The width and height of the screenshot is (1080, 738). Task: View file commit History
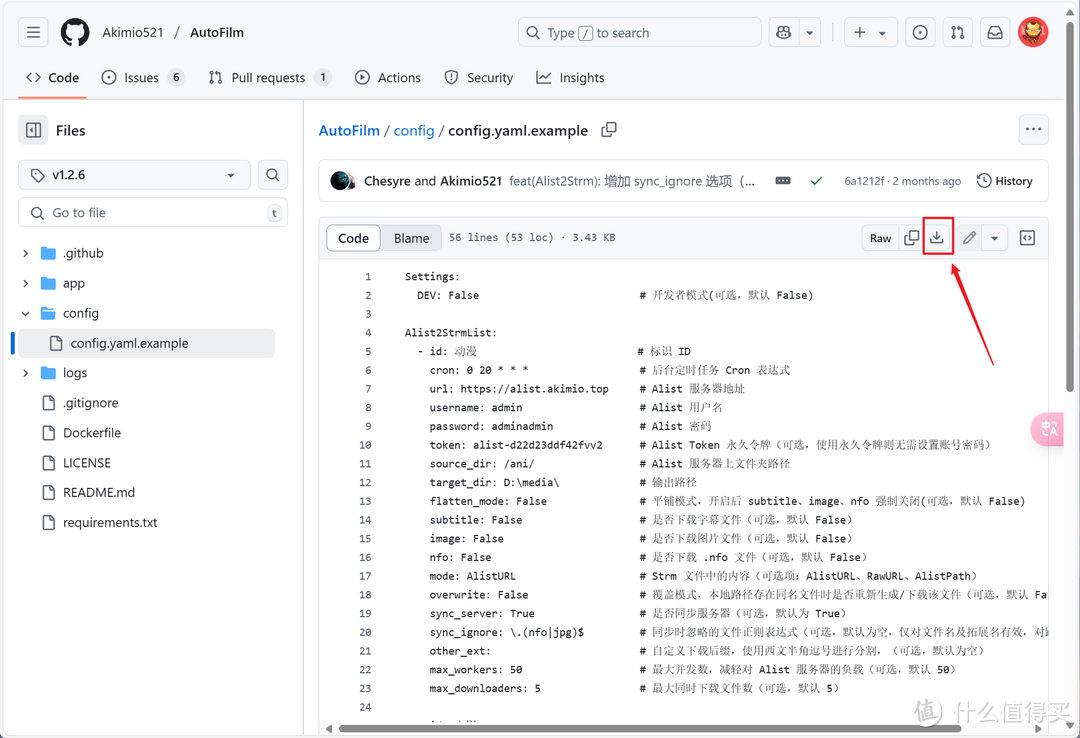(x=1004, y=181)
